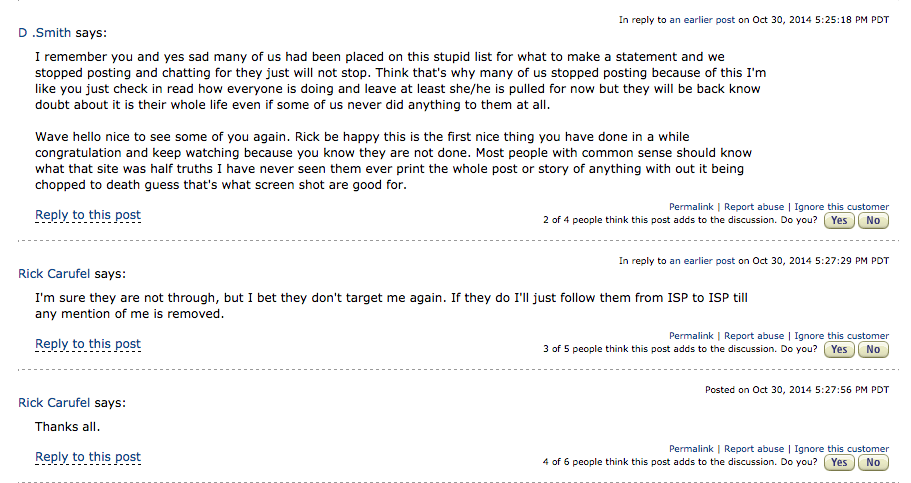Vote Yes on the ISP post
Image resolution: width=911 pixels, height=483 pixels.
point(838,349)
